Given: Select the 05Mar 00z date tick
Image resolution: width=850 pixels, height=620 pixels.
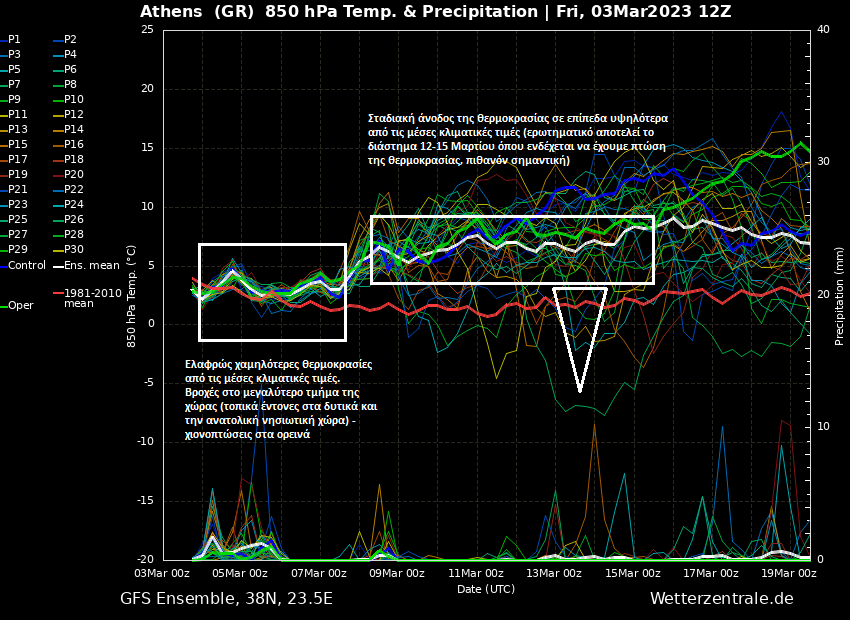Looking at the screenshot, I should click(x=241, y=573).
